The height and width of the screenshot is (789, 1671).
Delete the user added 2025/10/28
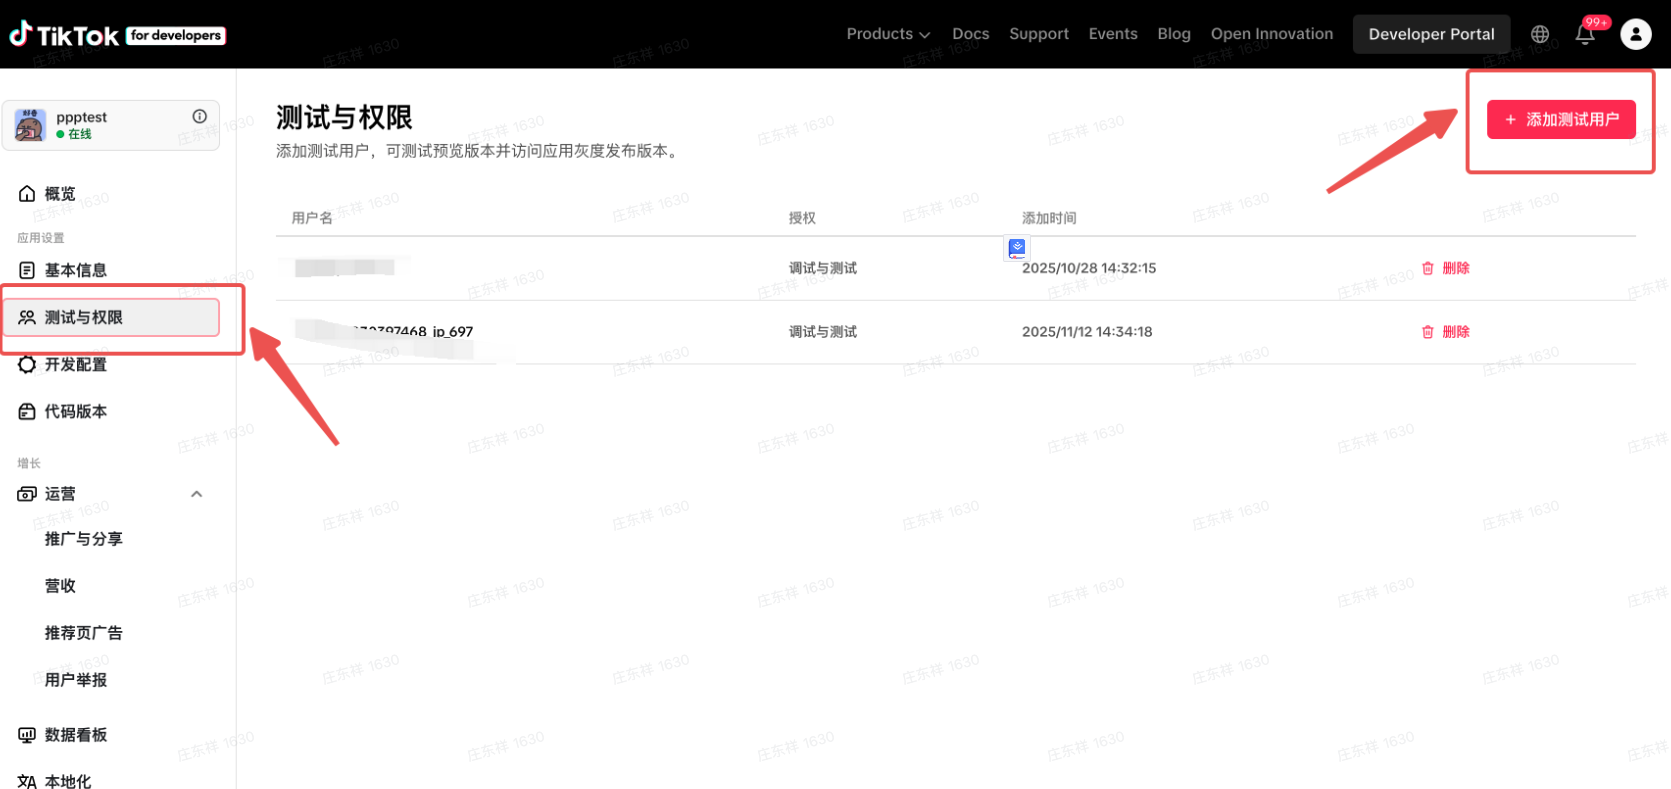click(x=1446, y=268)
